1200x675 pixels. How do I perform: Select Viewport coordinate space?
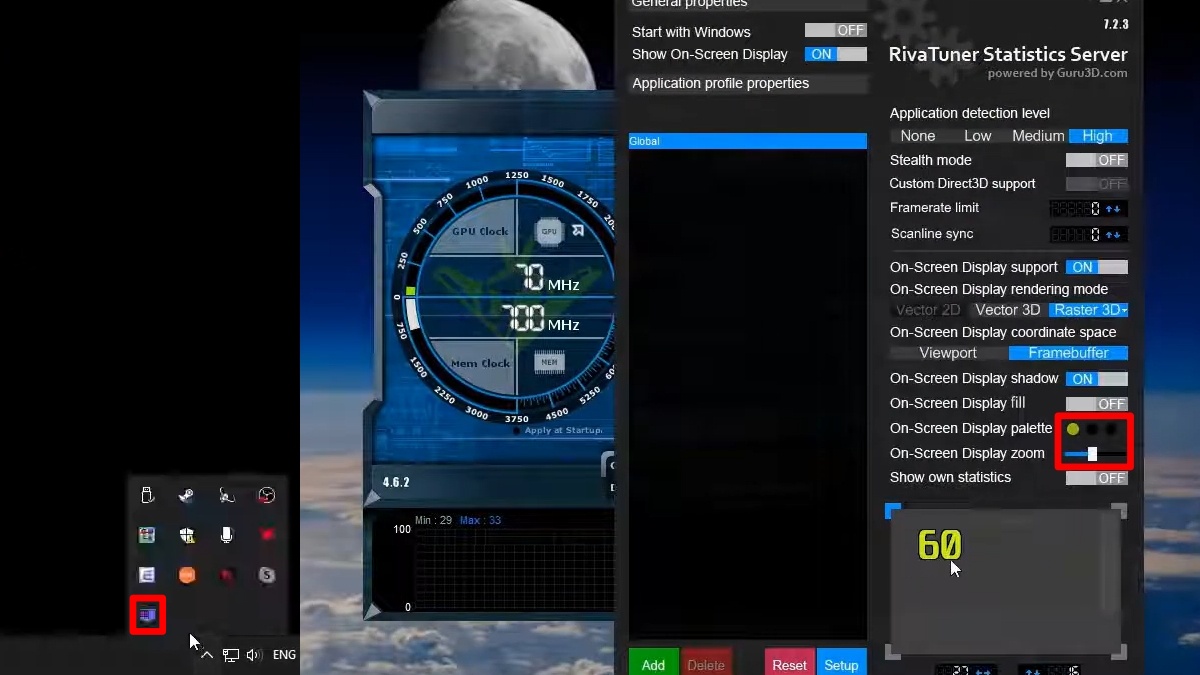pos(948,353)
